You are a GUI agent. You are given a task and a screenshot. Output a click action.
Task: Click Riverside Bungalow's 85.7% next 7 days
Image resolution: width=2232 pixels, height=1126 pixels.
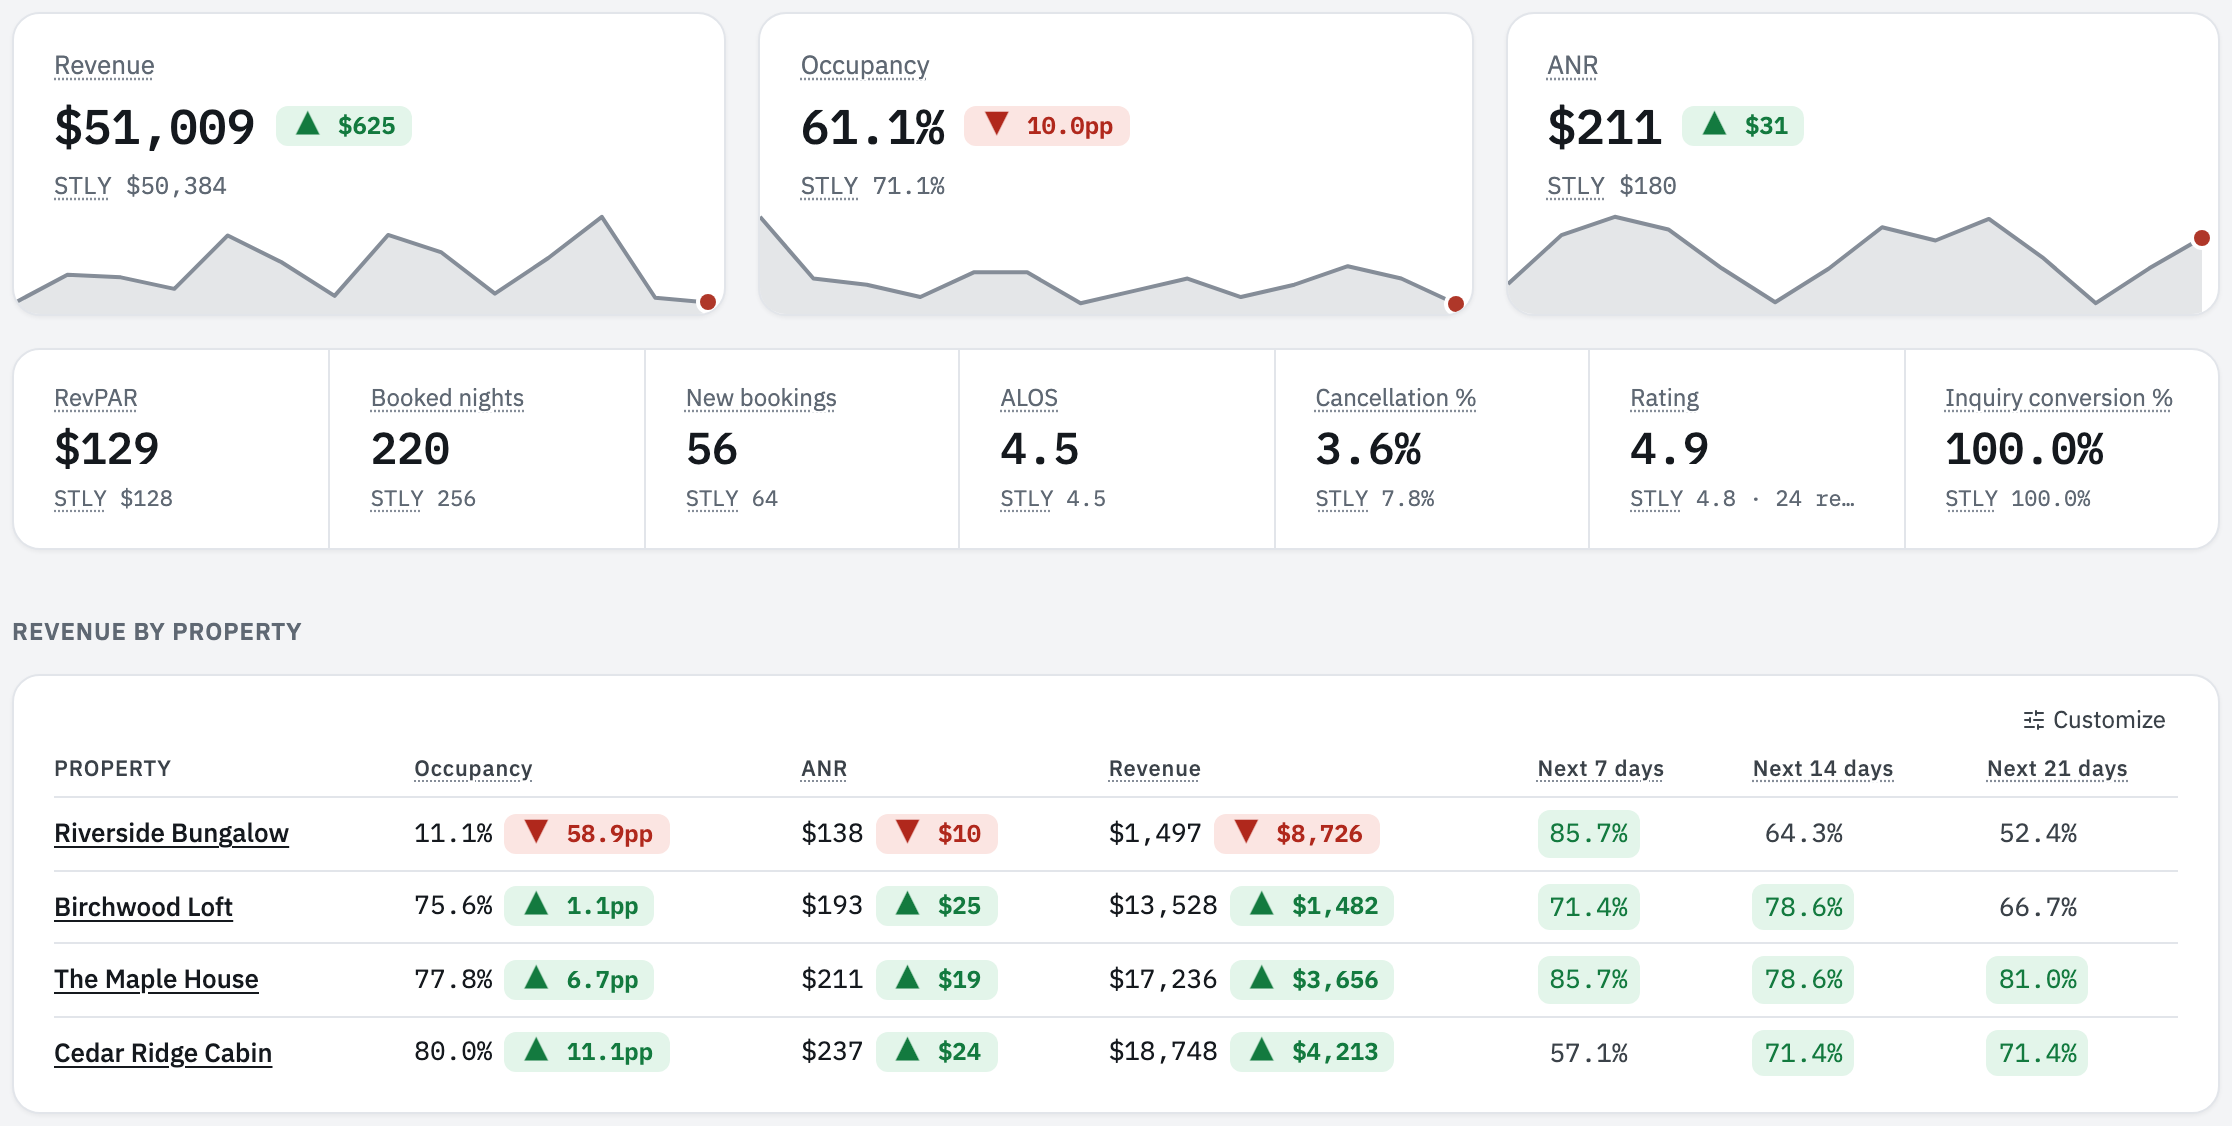(1588, 833)
